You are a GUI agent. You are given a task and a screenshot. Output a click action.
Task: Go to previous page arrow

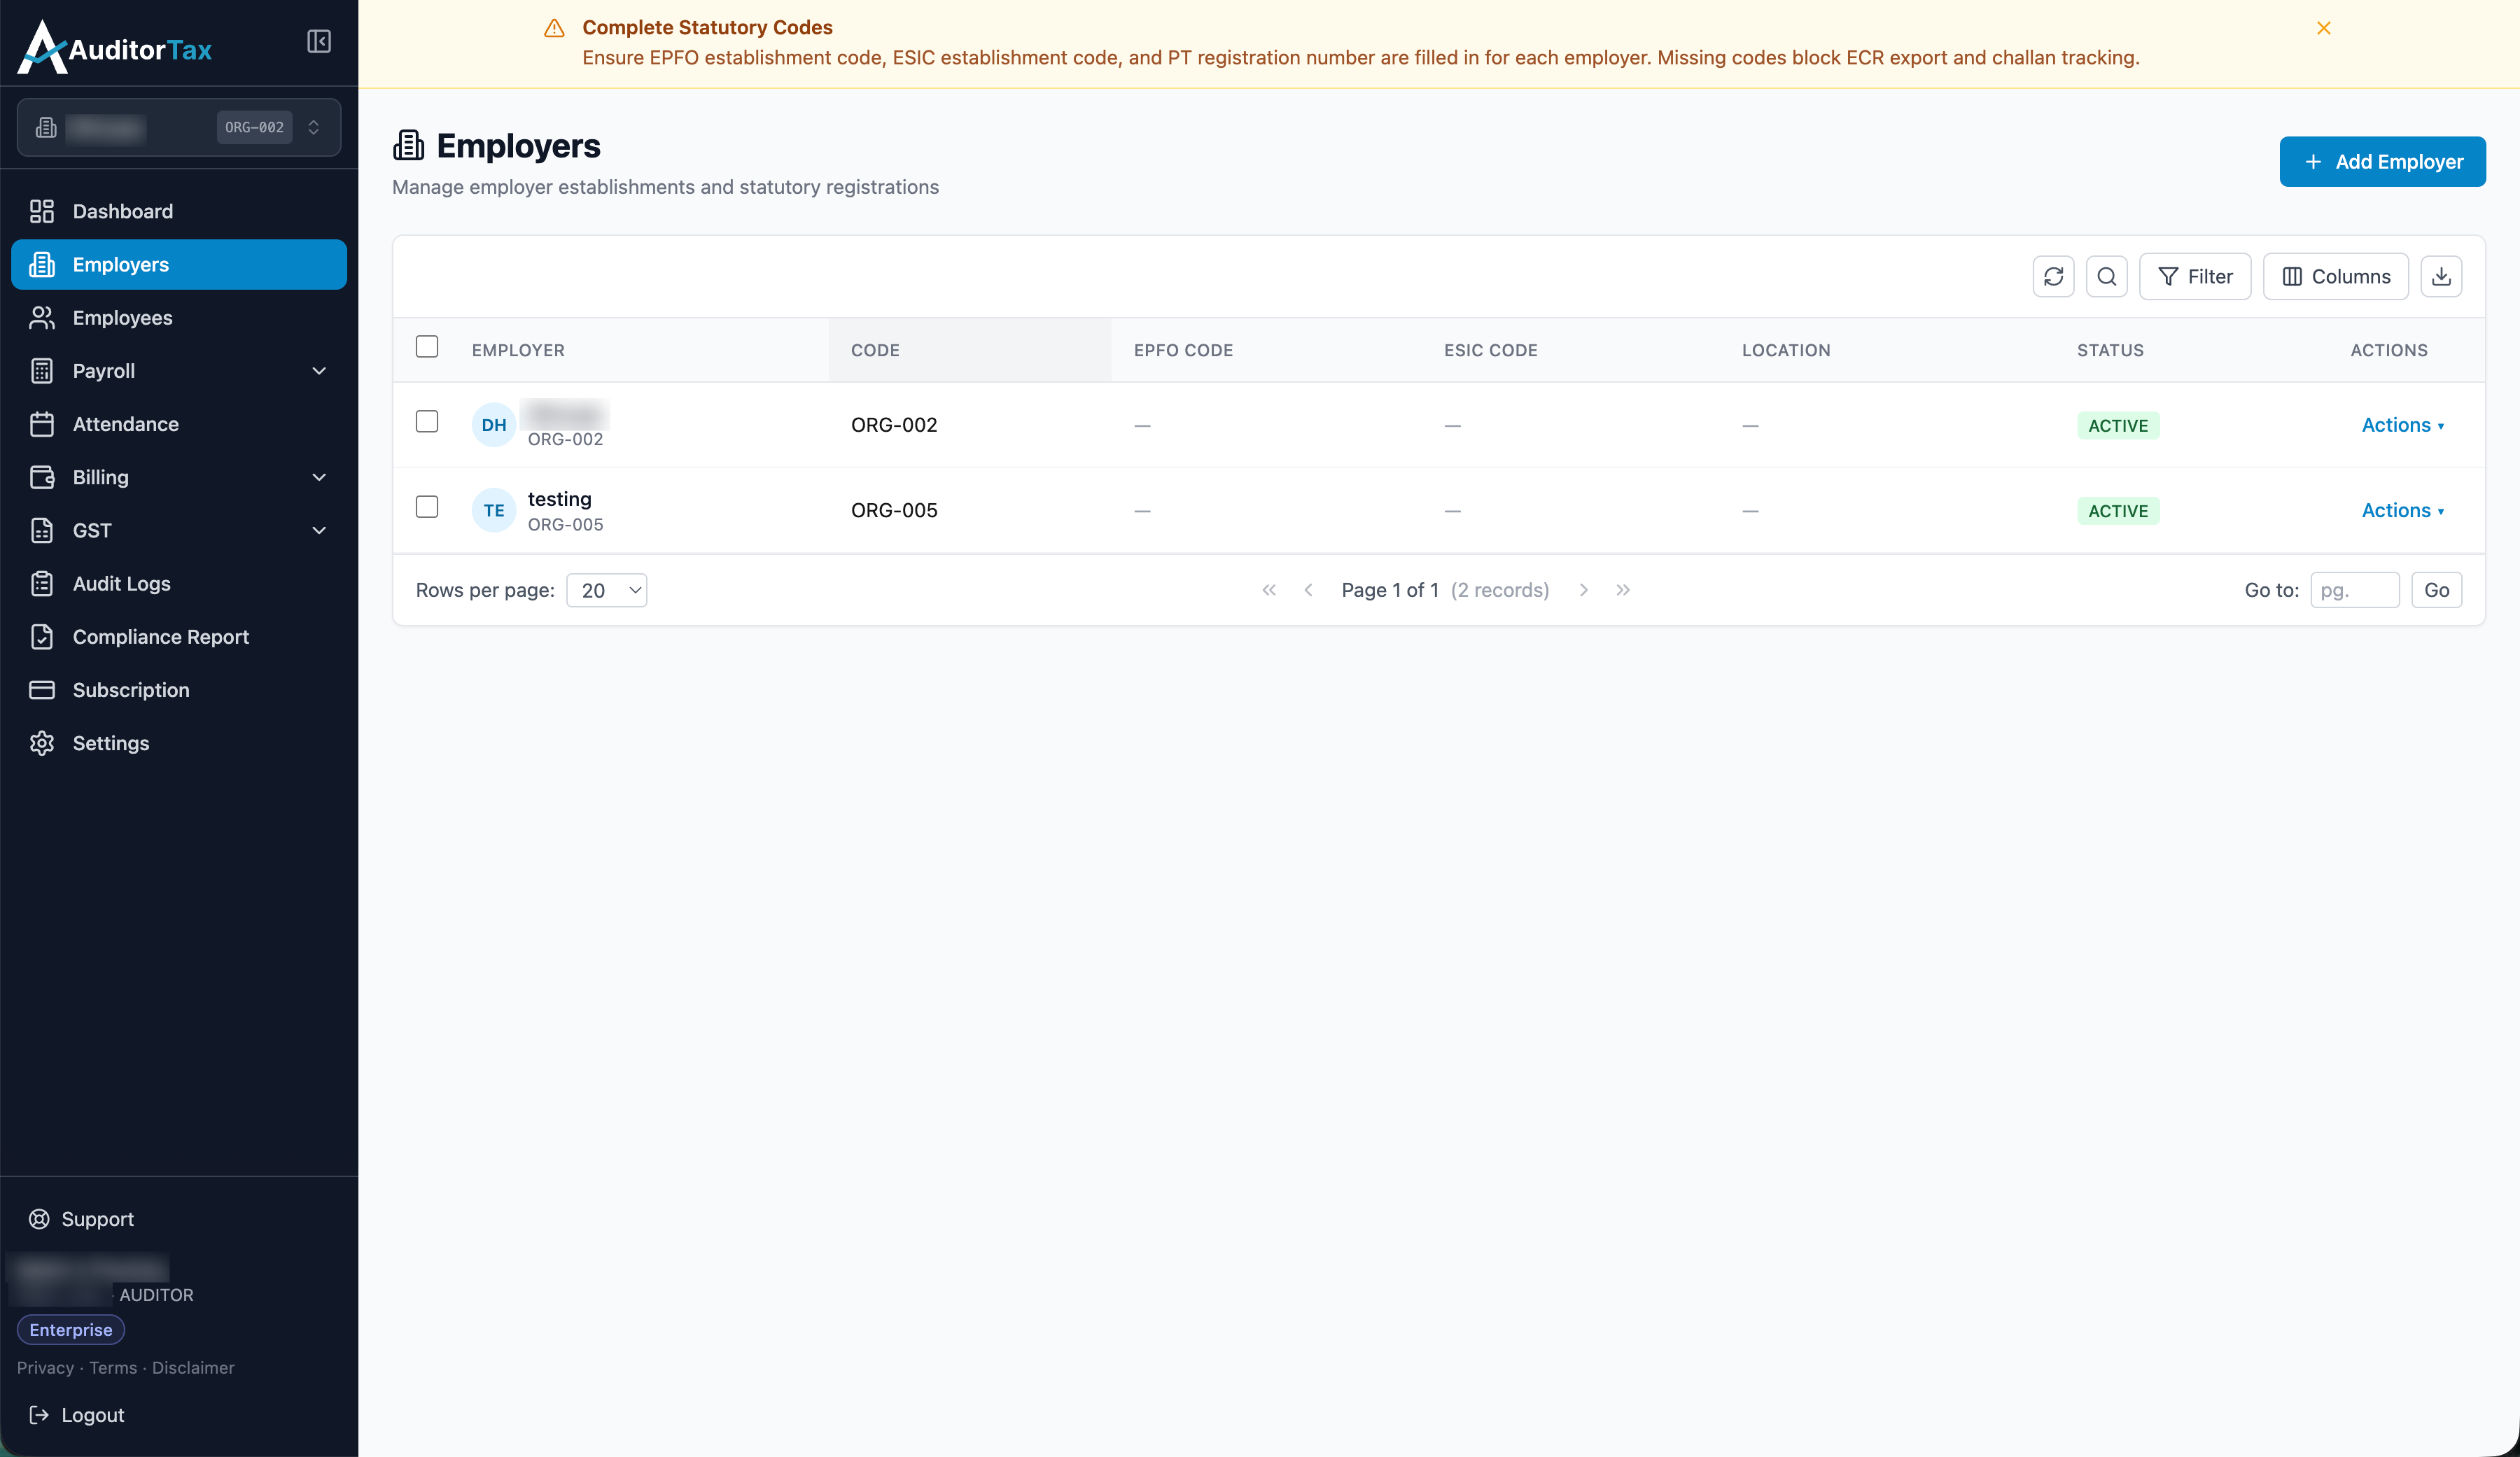point(1308,590)
